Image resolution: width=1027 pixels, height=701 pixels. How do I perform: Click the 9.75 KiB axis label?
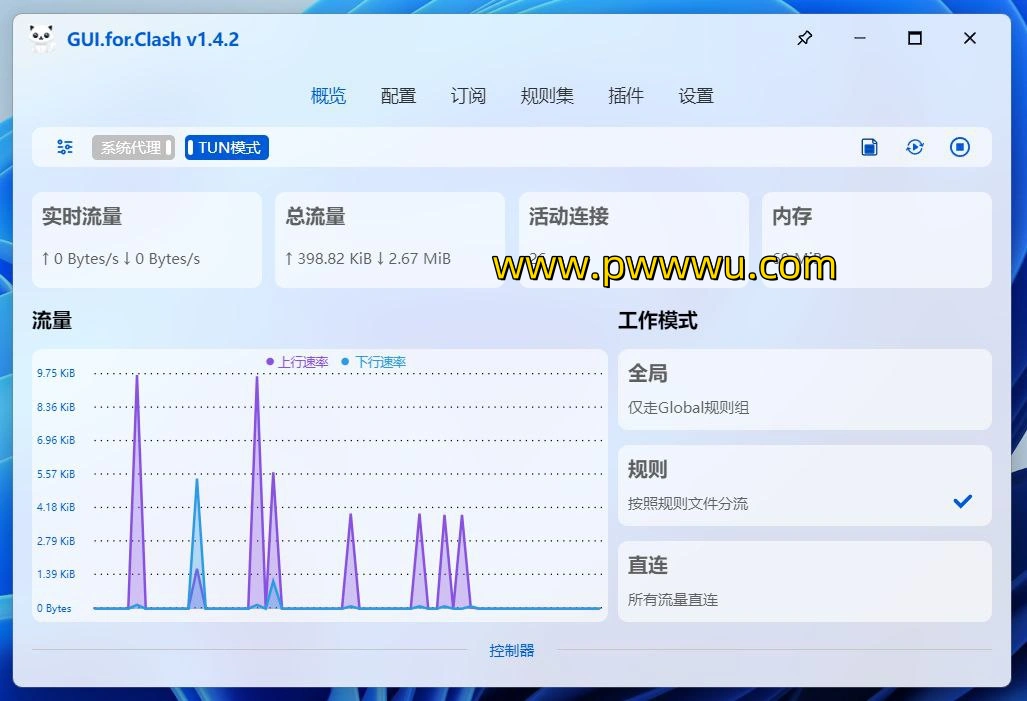(x=56, y=373)
